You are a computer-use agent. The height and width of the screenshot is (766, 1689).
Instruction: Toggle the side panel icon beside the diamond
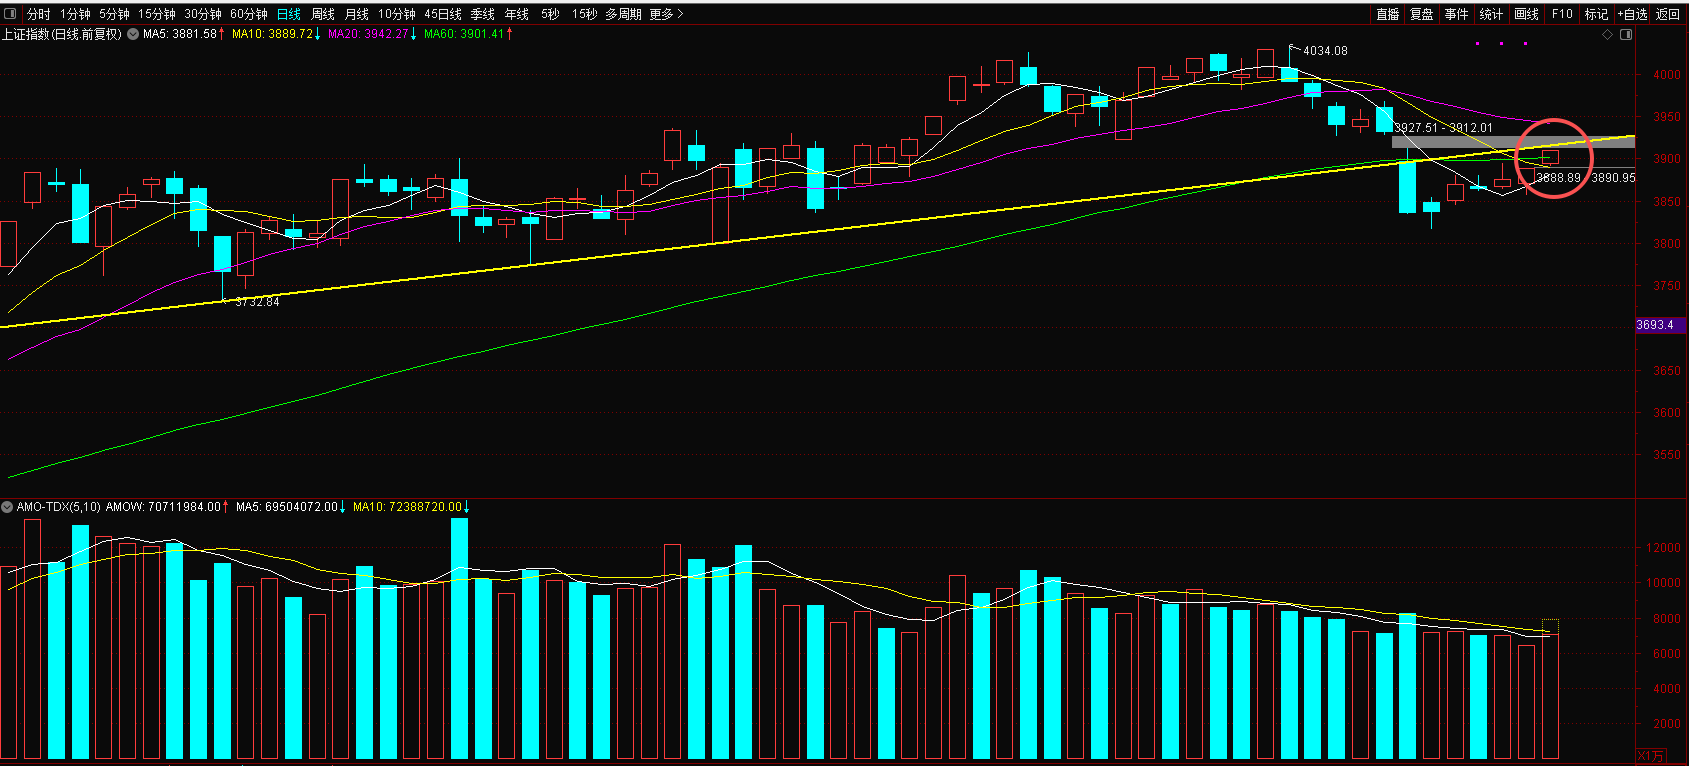(1626, 34)
